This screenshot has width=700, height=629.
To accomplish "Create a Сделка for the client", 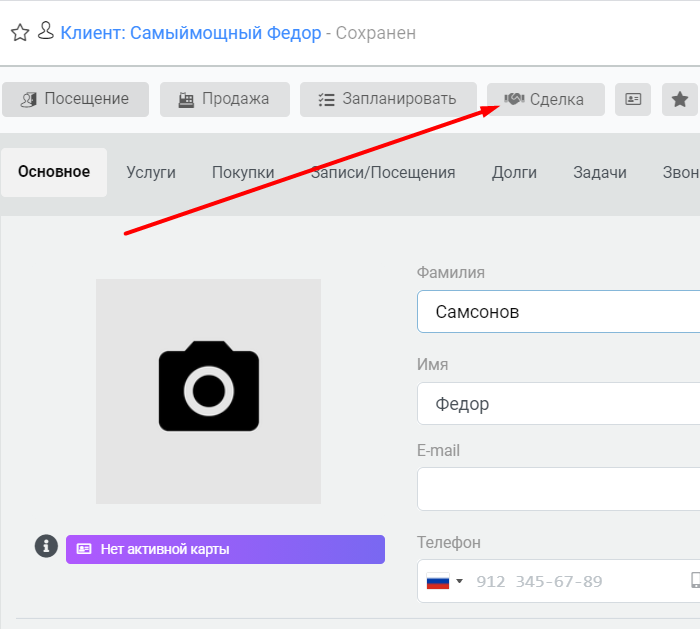I will coord(546,99).
